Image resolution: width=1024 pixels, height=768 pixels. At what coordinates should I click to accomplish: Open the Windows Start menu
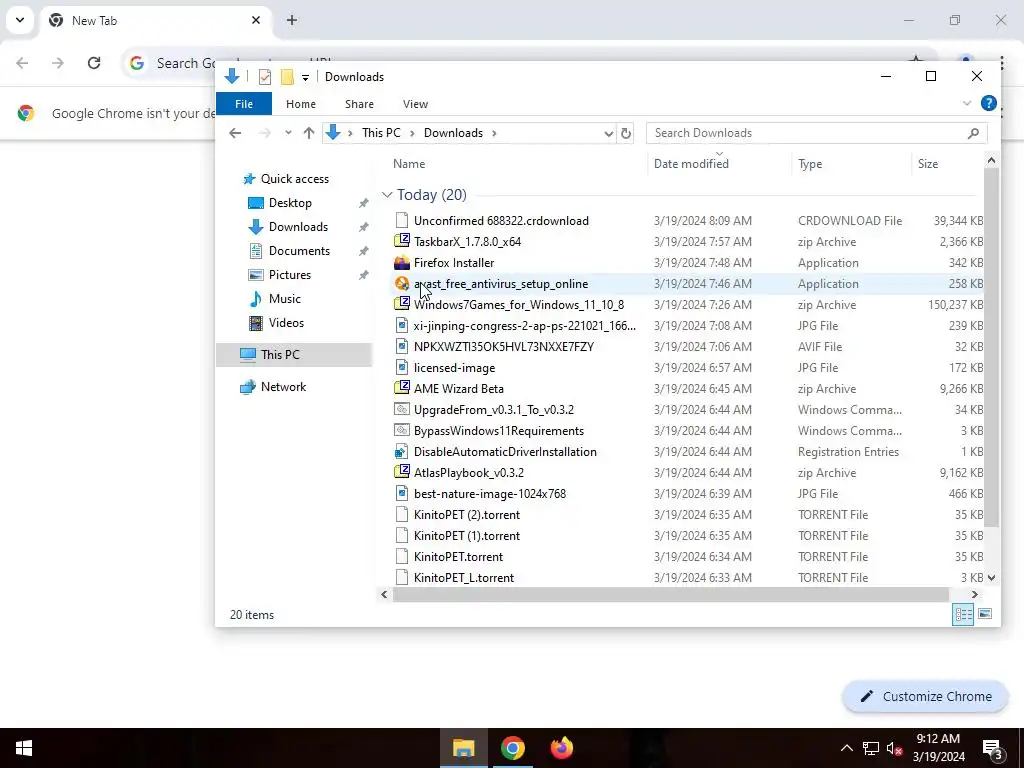pyautogui.click(x=24, y=748)
